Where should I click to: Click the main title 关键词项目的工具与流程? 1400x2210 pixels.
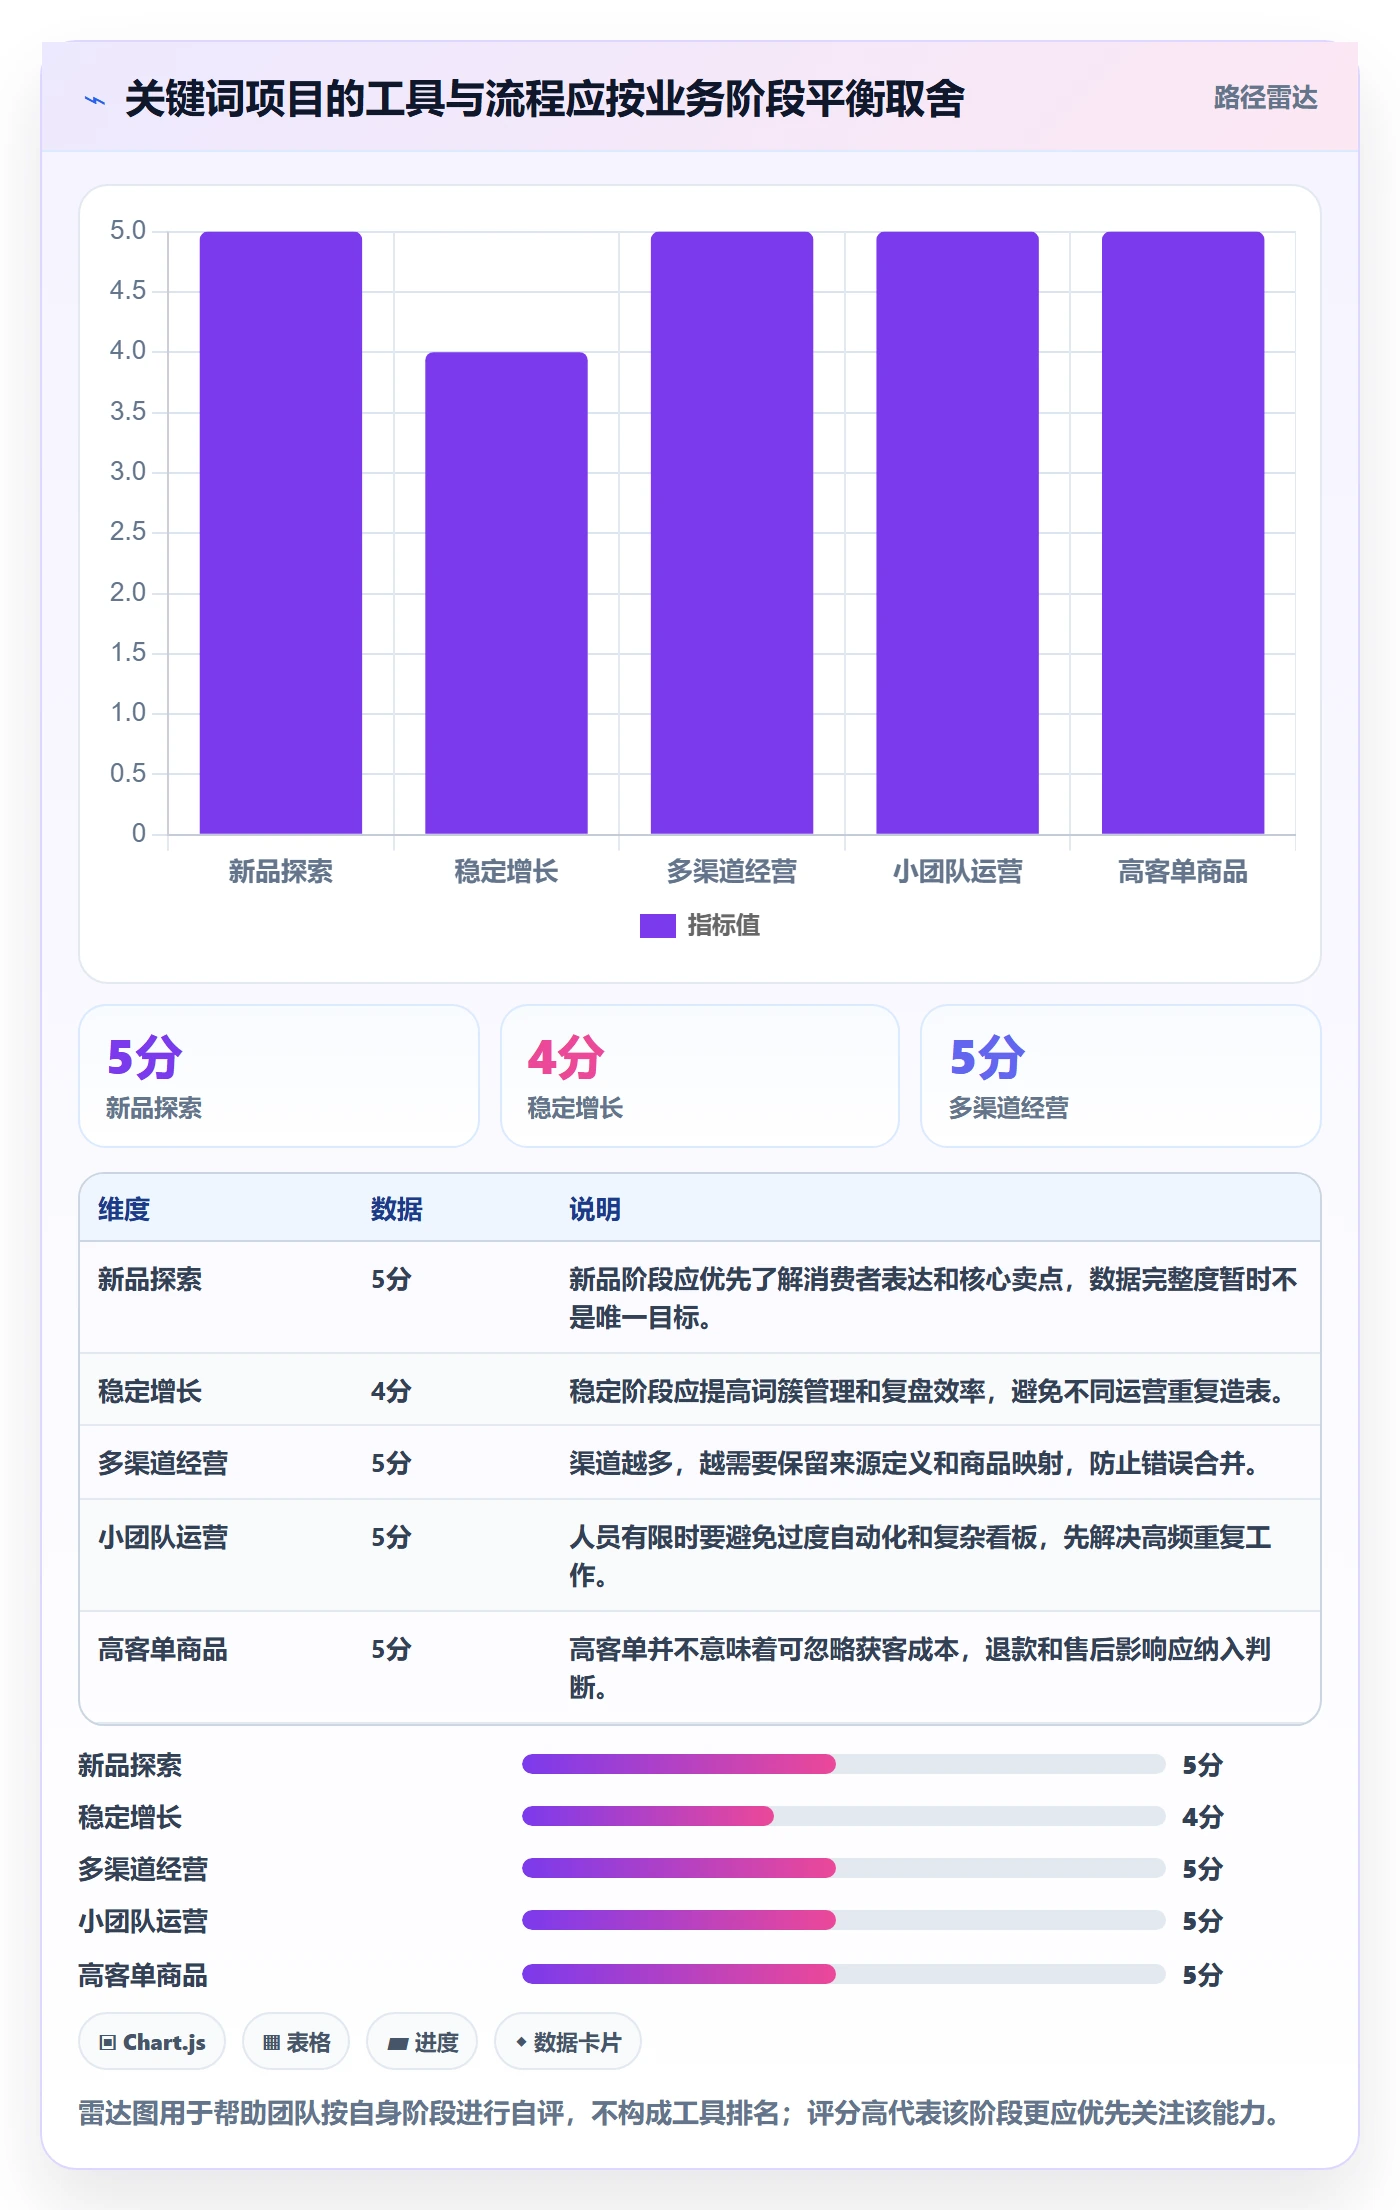(544, 99)
